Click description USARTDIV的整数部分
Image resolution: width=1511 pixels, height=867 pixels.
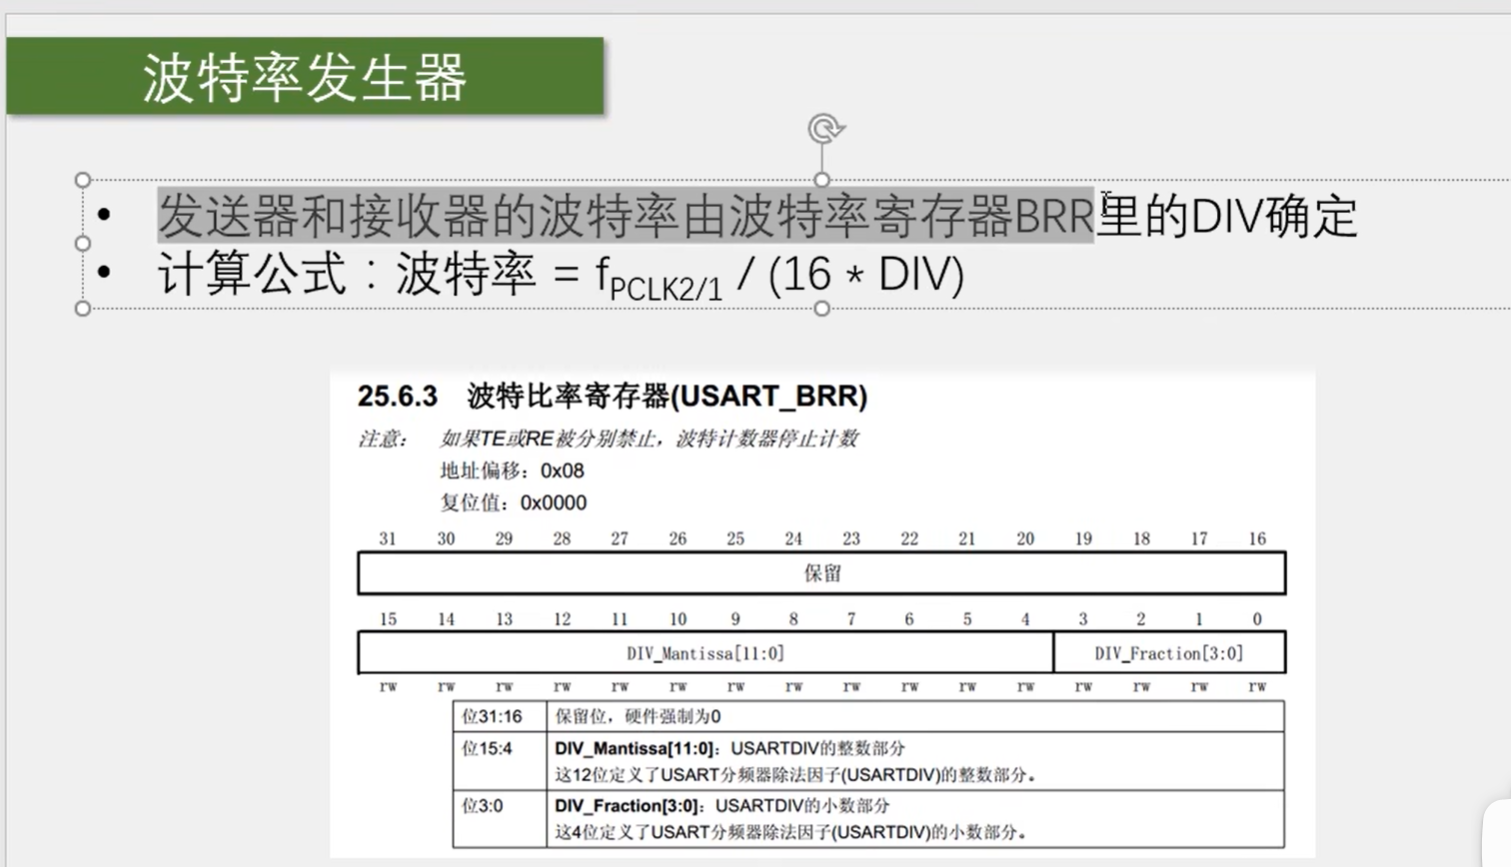point(818,748)
